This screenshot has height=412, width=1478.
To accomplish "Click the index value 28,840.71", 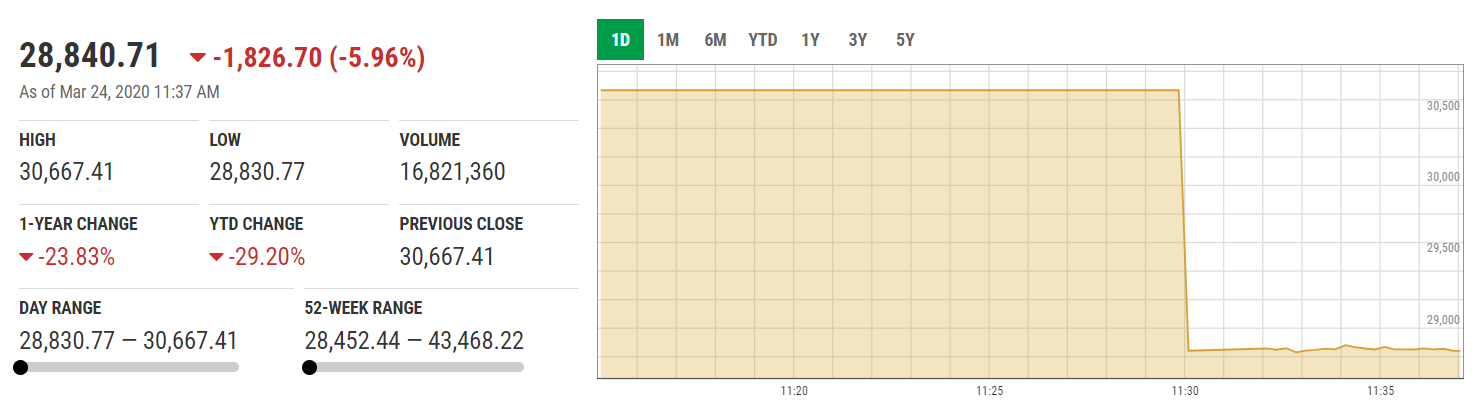I will click(90, 56).
